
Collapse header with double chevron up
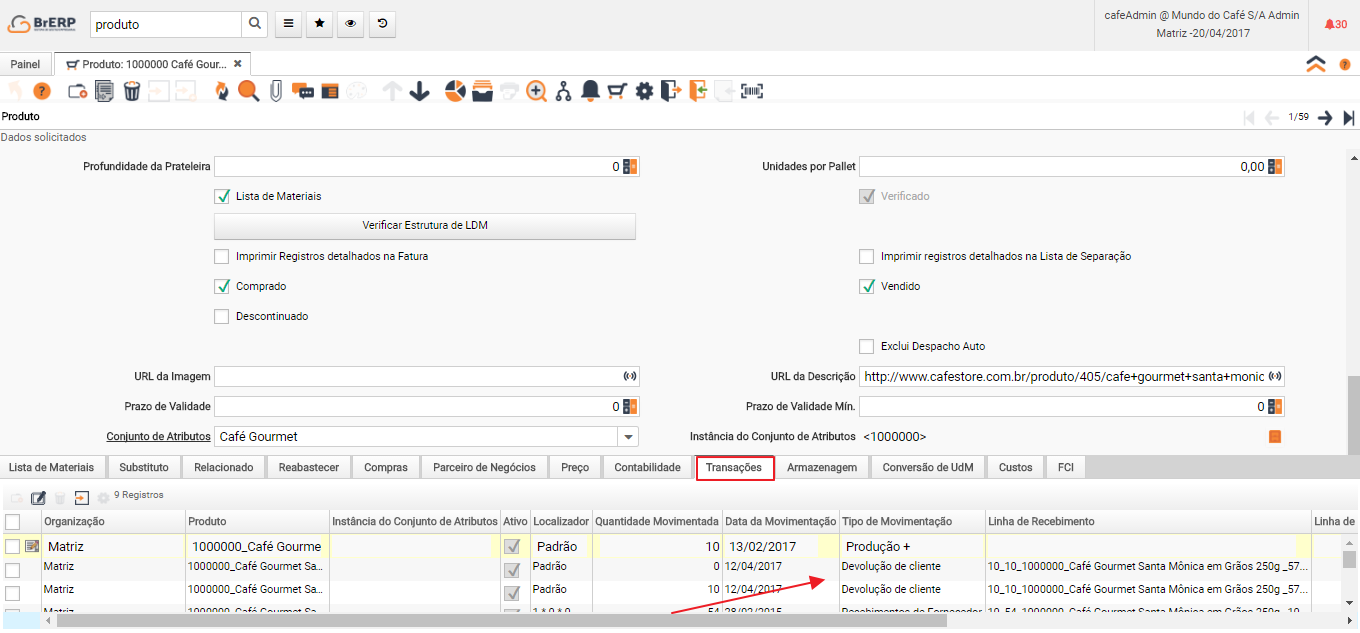click(1316, 64)
